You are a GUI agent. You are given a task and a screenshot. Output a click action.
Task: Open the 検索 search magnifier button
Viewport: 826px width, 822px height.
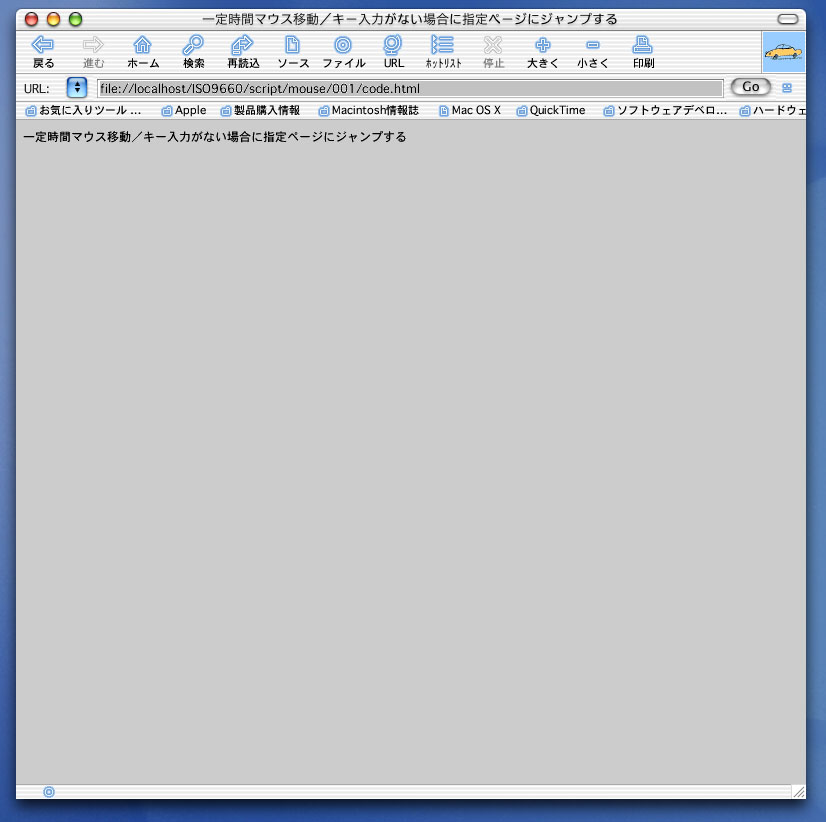pos(193,52)
